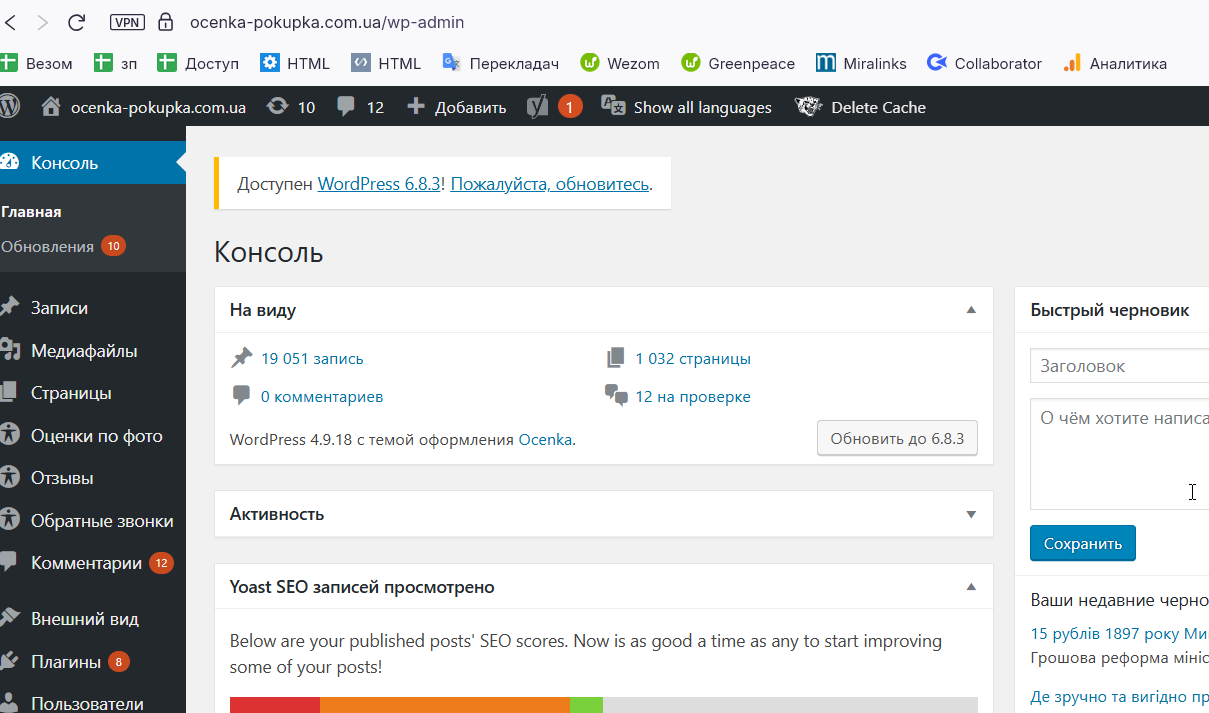Open the Везом bookmark
Image resolution: width=1209 pixels, height=713 pixels.
pyautogui.click(x=37, y=63)
